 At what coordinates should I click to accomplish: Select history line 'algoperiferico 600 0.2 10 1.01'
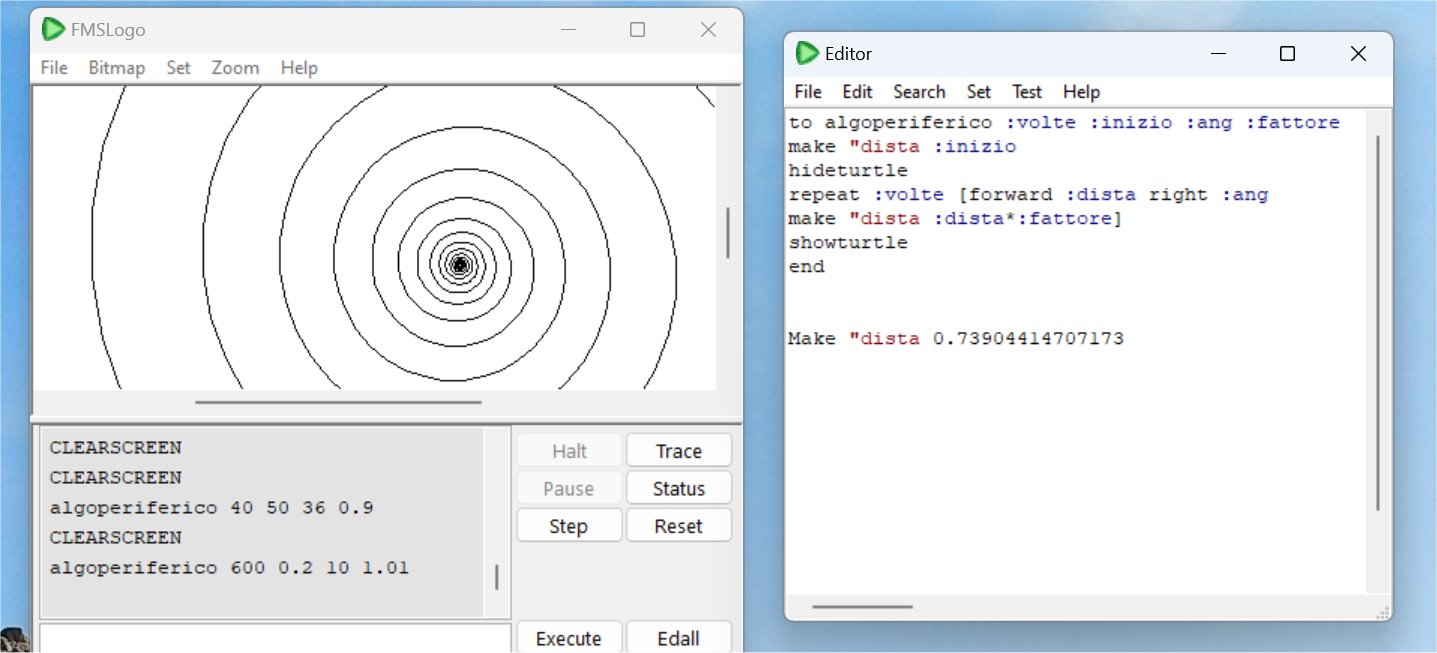(229, 568)
